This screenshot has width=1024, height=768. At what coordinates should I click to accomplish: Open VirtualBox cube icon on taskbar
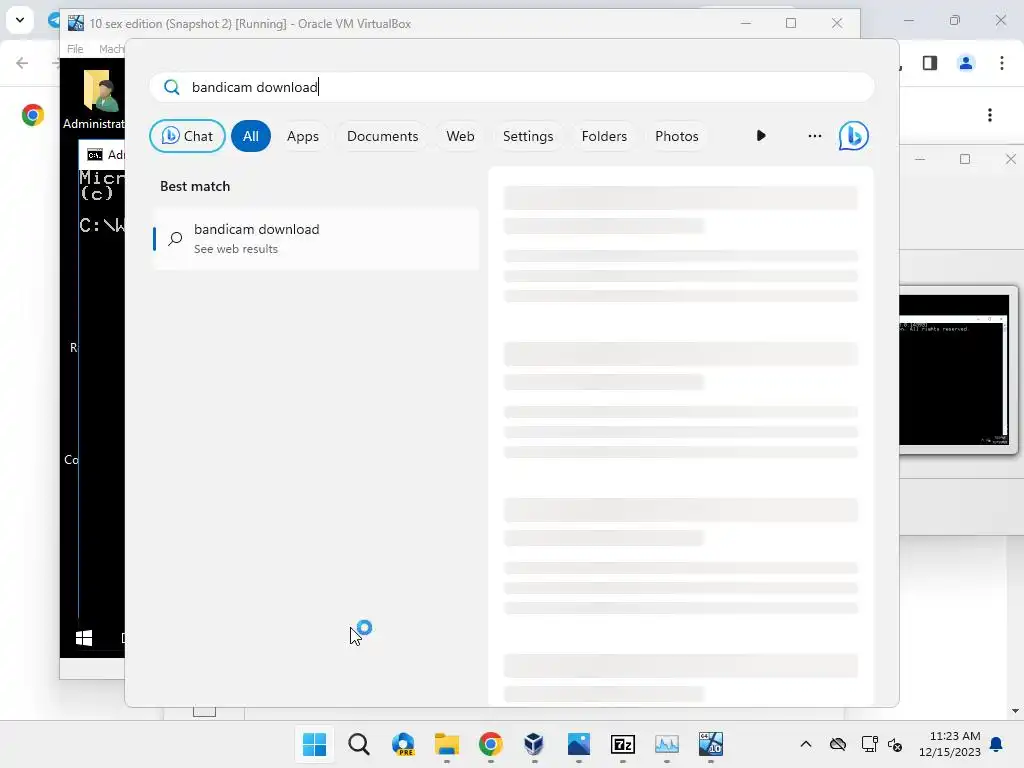[x=534, y=744]
